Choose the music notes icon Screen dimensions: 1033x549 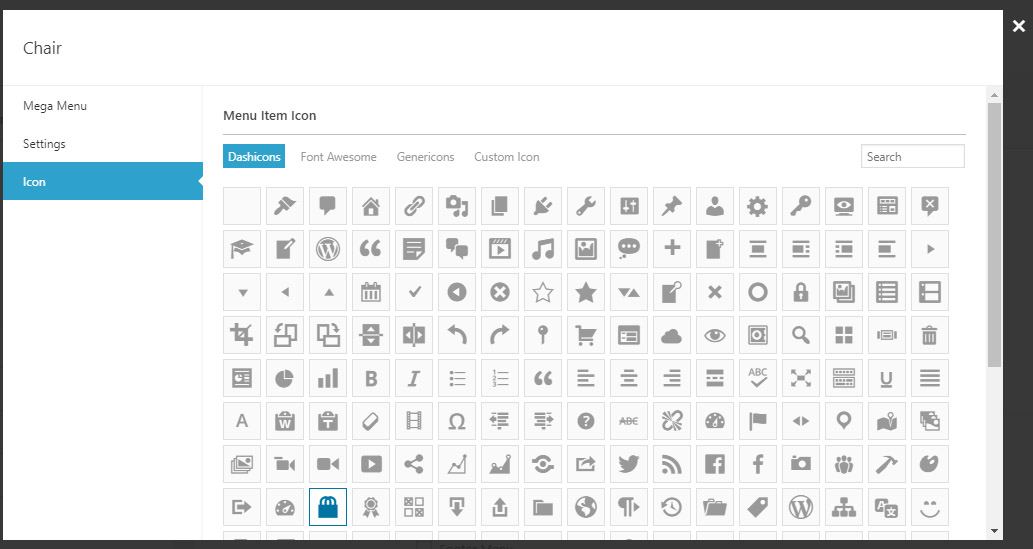click(x=543, y=249)
